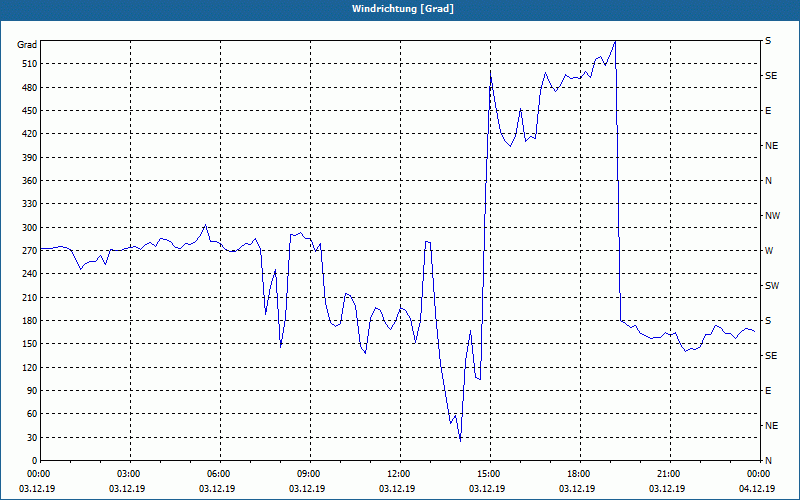This screenshot has height=500, width=800.
Task: Click the 03.12.19 date under 06:00
Action: pyautogui.click(x=217, y=489)
